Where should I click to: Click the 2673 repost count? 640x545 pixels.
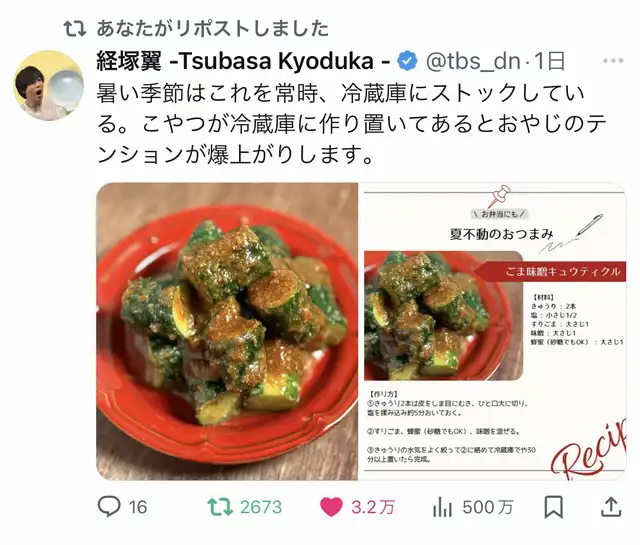pyautogui.click(x=261, y=507)
